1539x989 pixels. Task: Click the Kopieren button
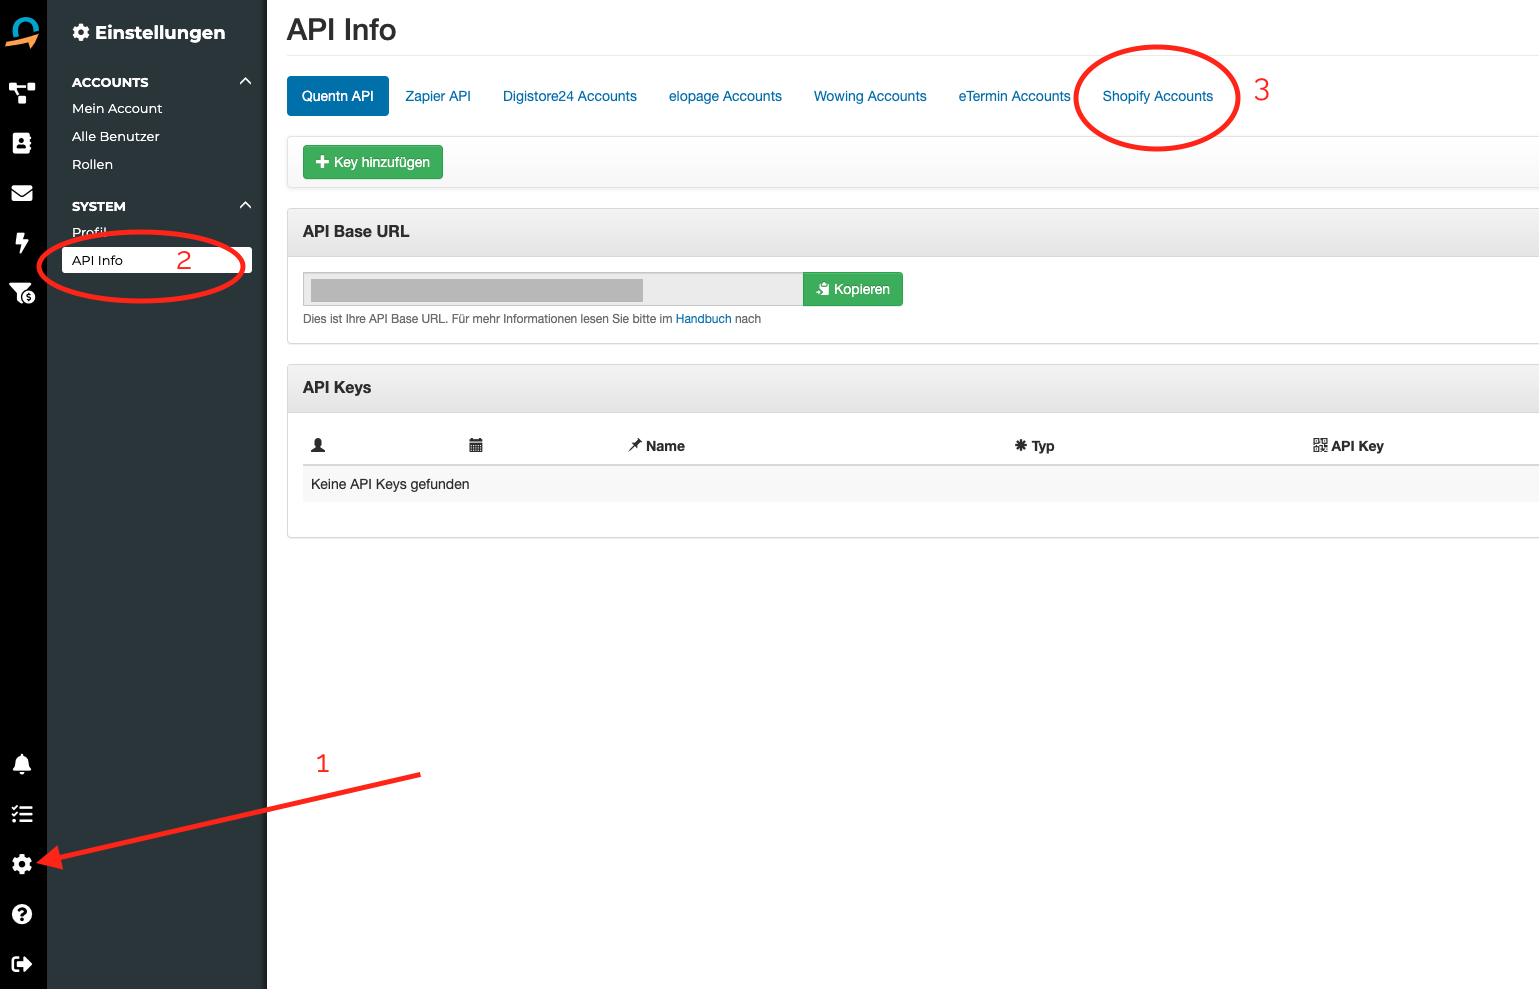(x=853, y=289)
